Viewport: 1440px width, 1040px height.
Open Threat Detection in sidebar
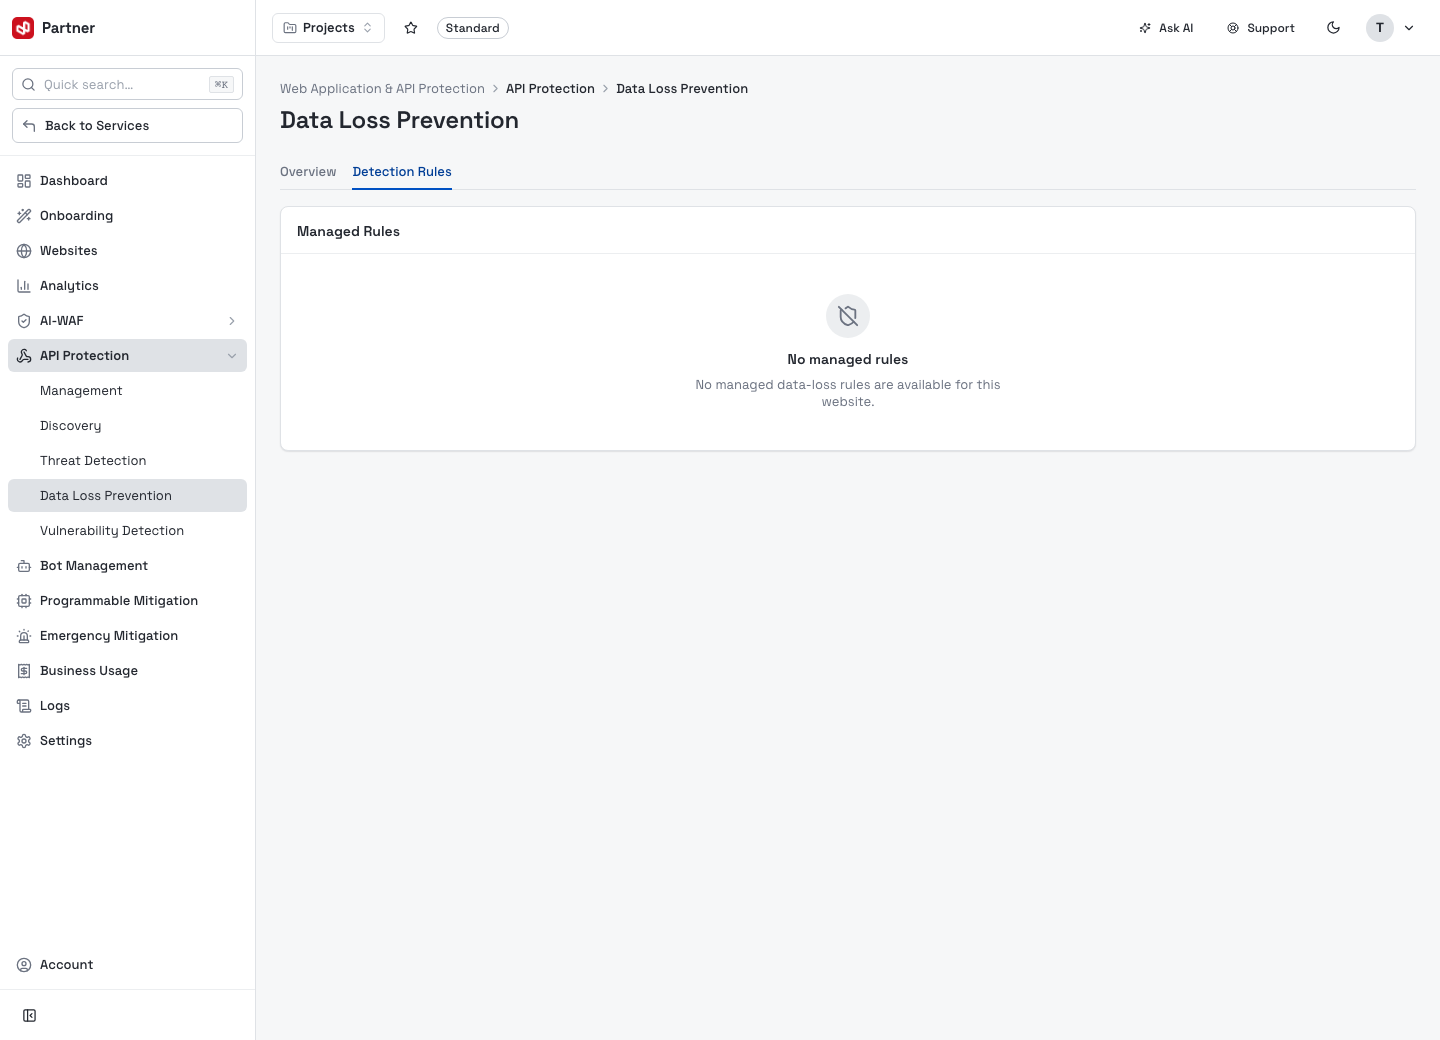[x=127, y=461]
